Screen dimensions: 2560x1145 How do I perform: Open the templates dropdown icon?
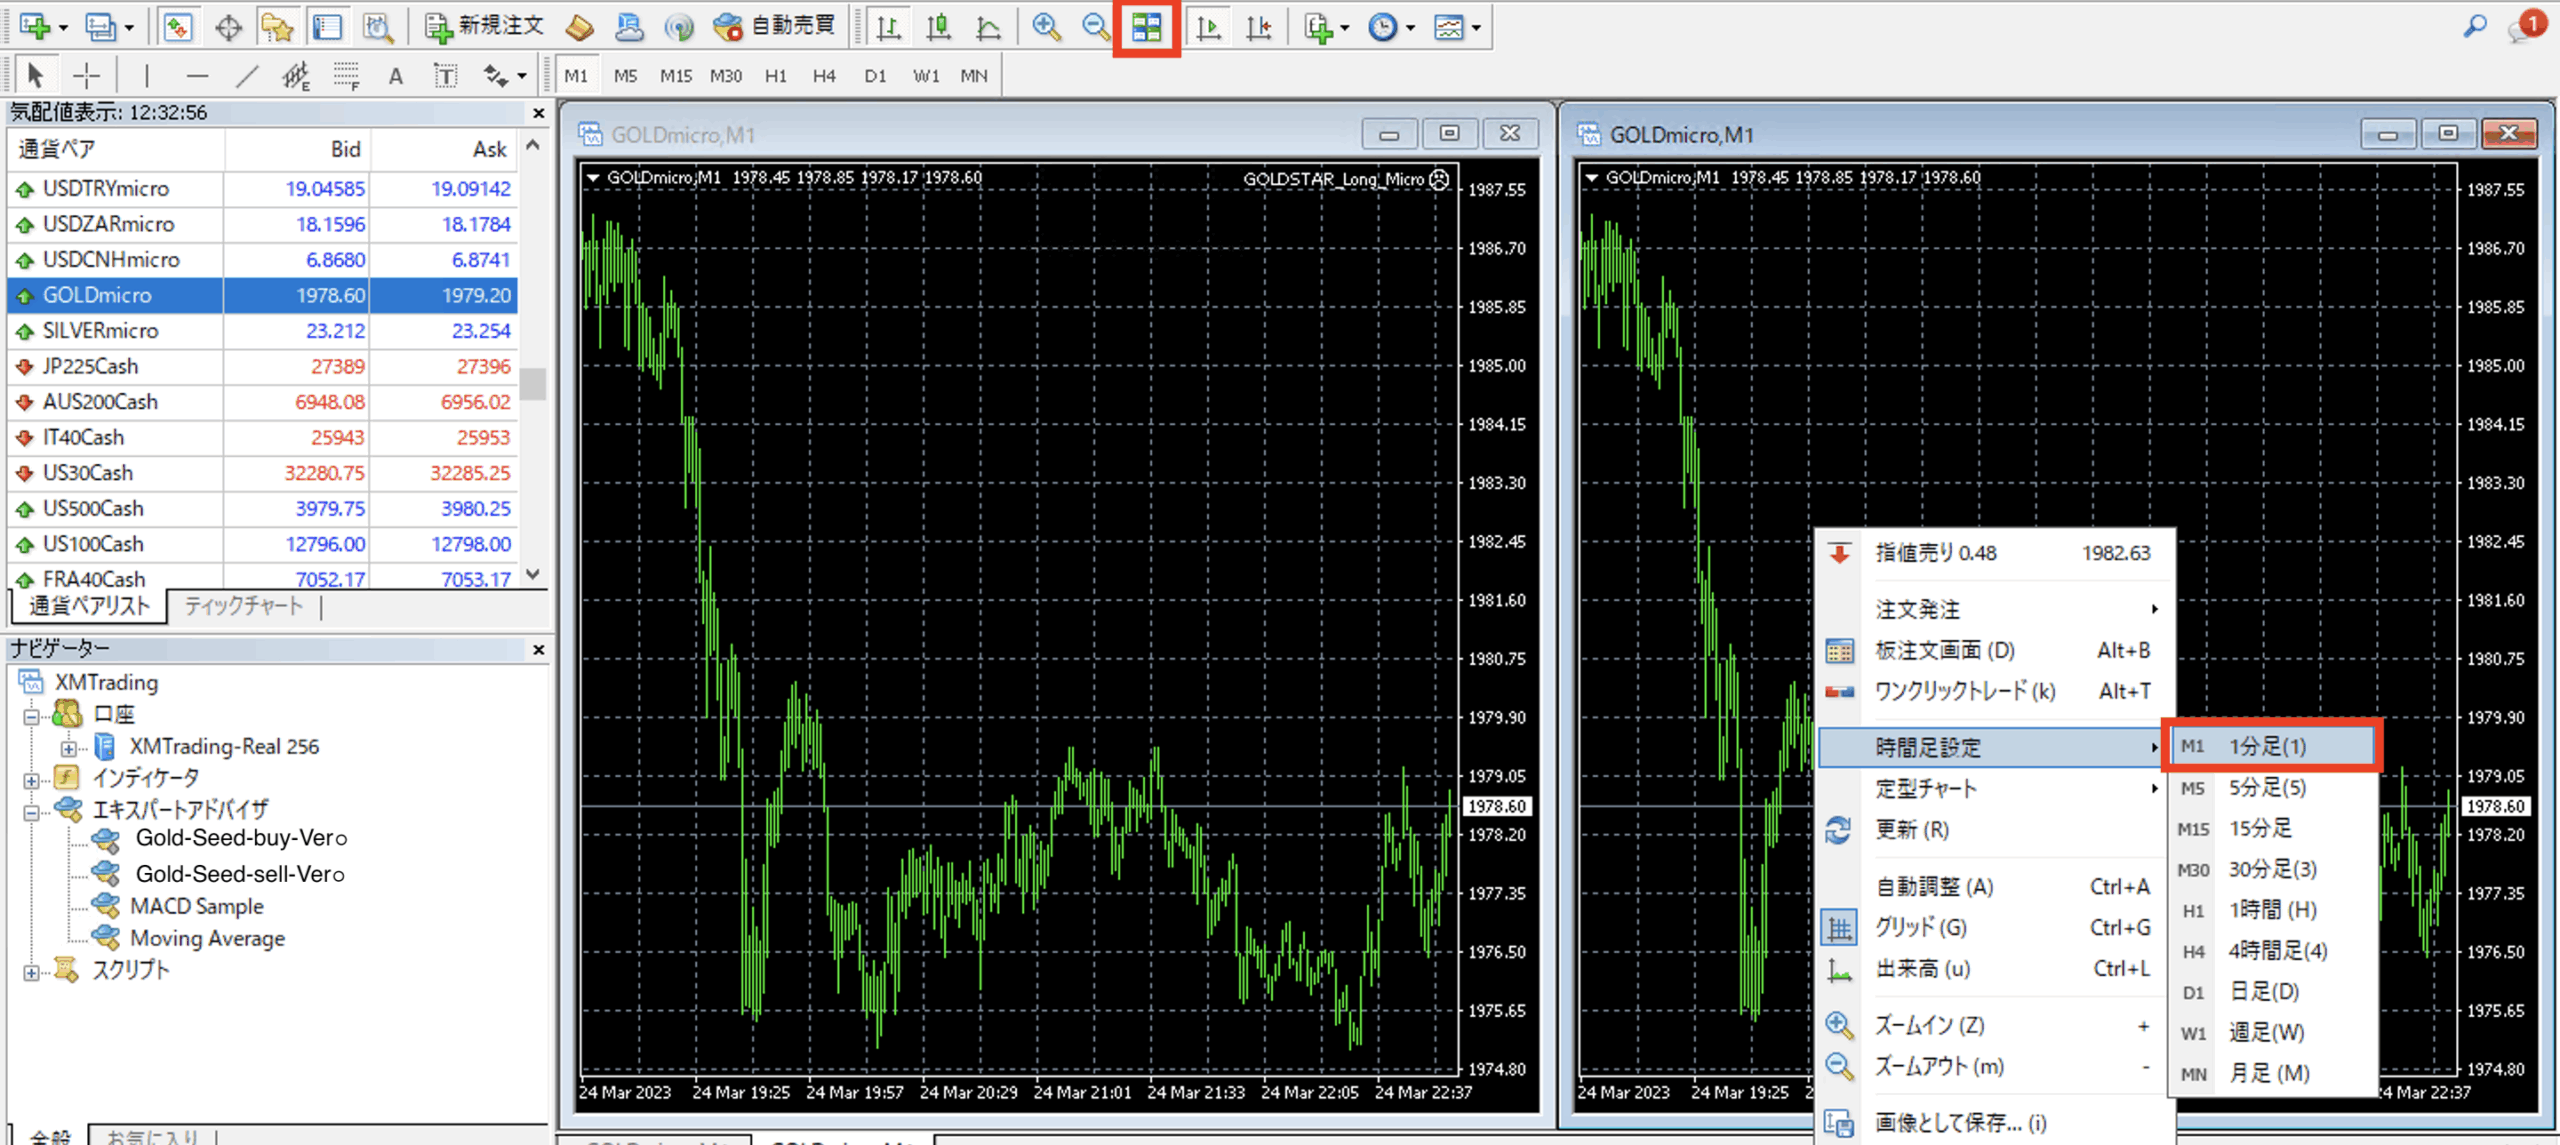pyautogui.click(x=1457, y=27)
